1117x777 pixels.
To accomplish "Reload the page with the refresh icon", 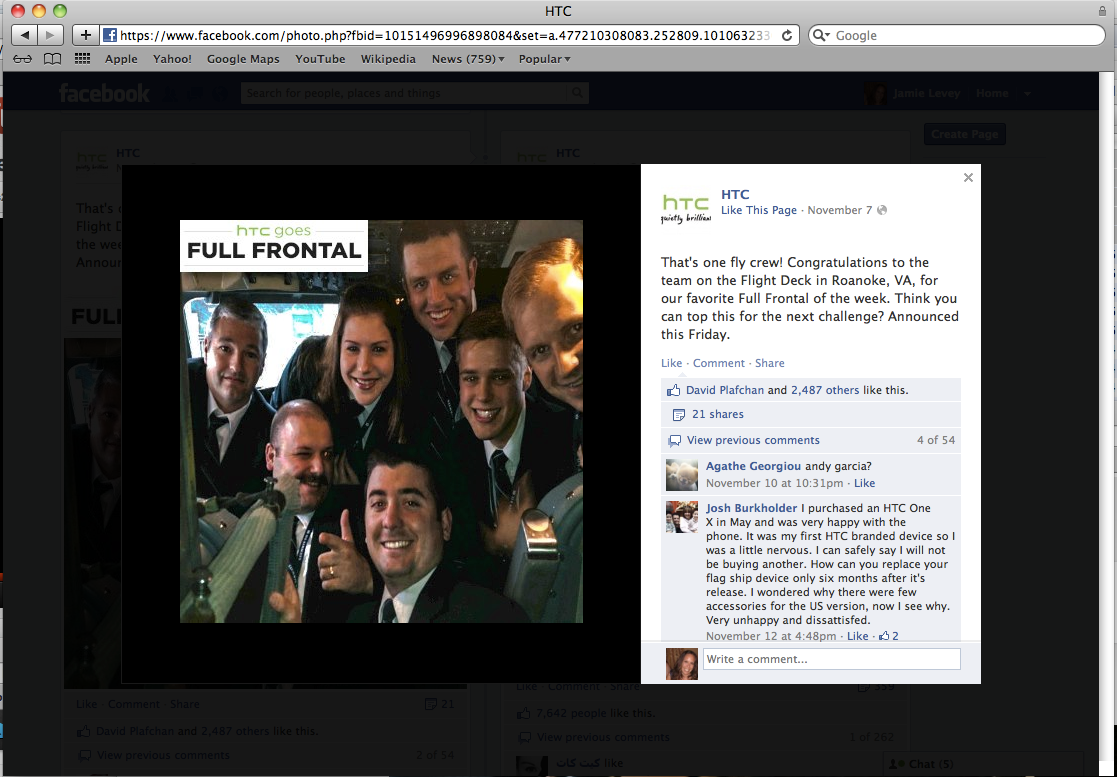I will pyautogui.click(x=786, y=36).
